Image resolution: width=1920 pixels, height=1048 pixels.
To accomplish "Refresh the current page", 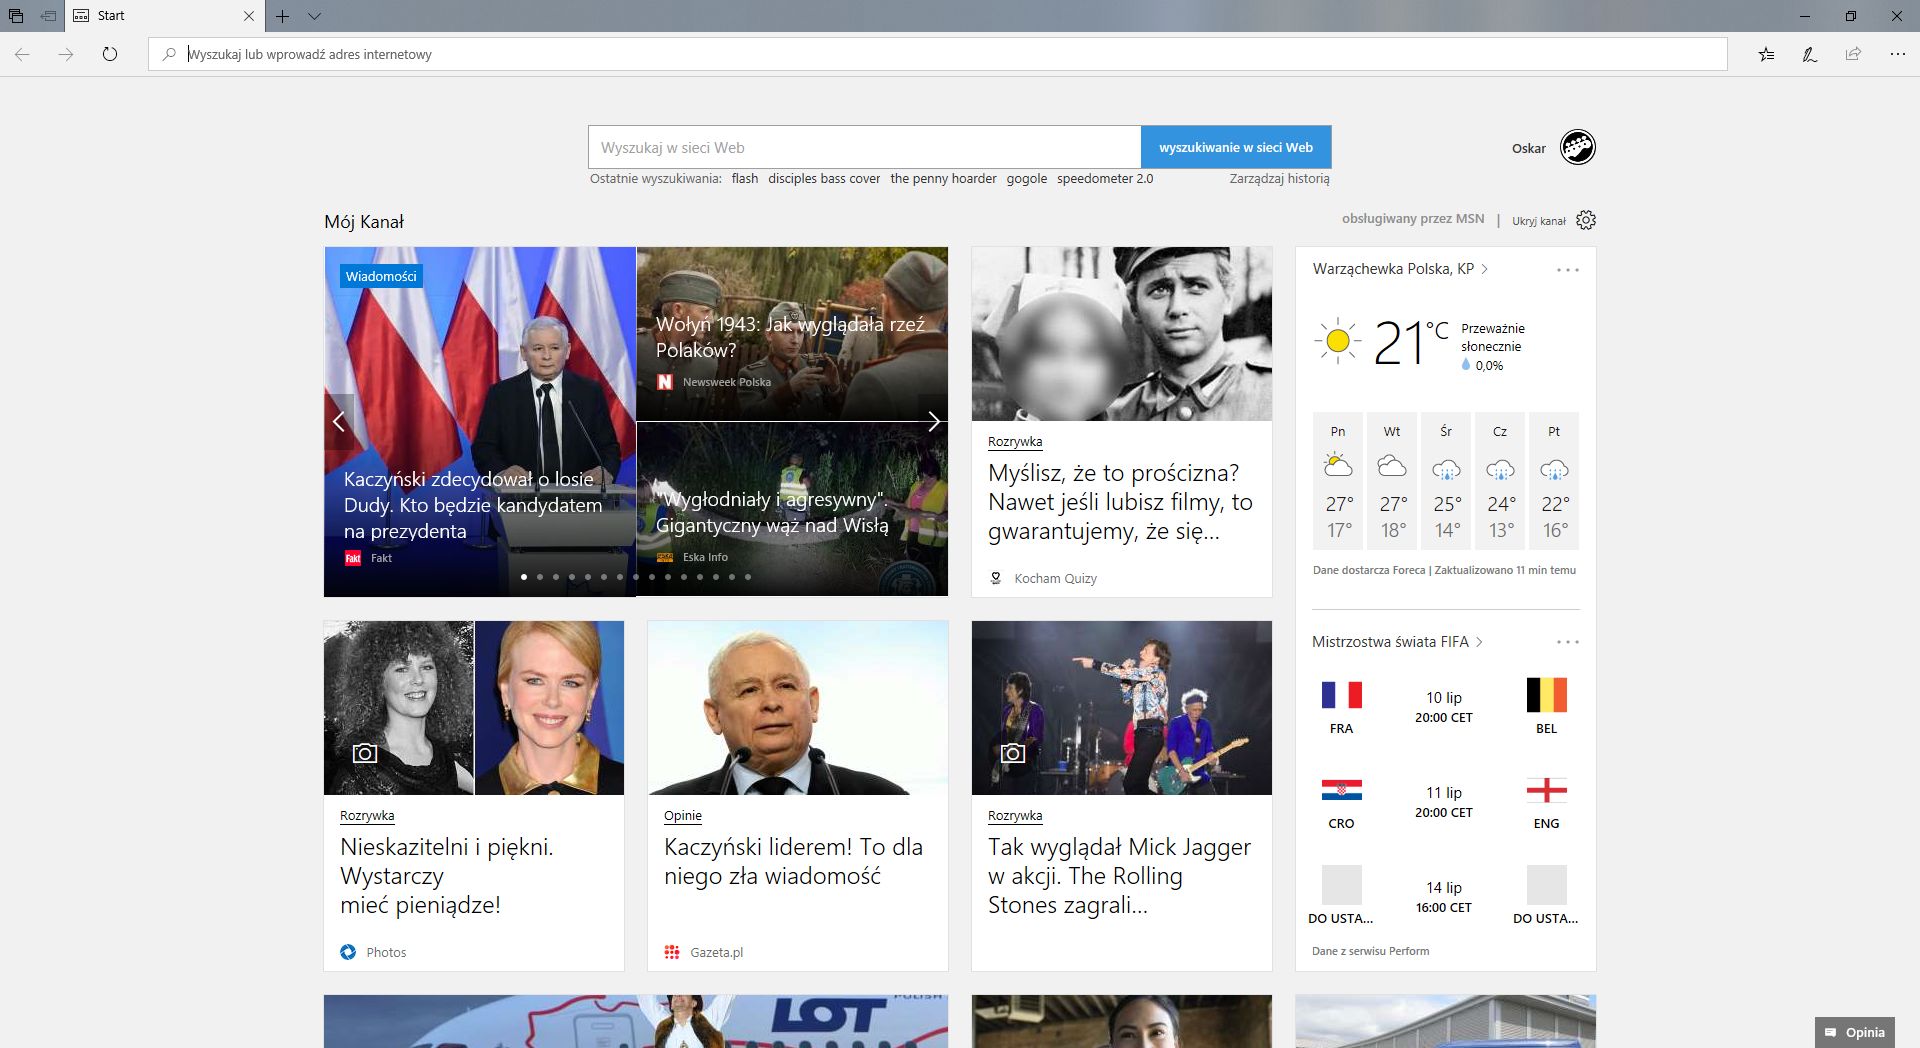I will [110, 55].
